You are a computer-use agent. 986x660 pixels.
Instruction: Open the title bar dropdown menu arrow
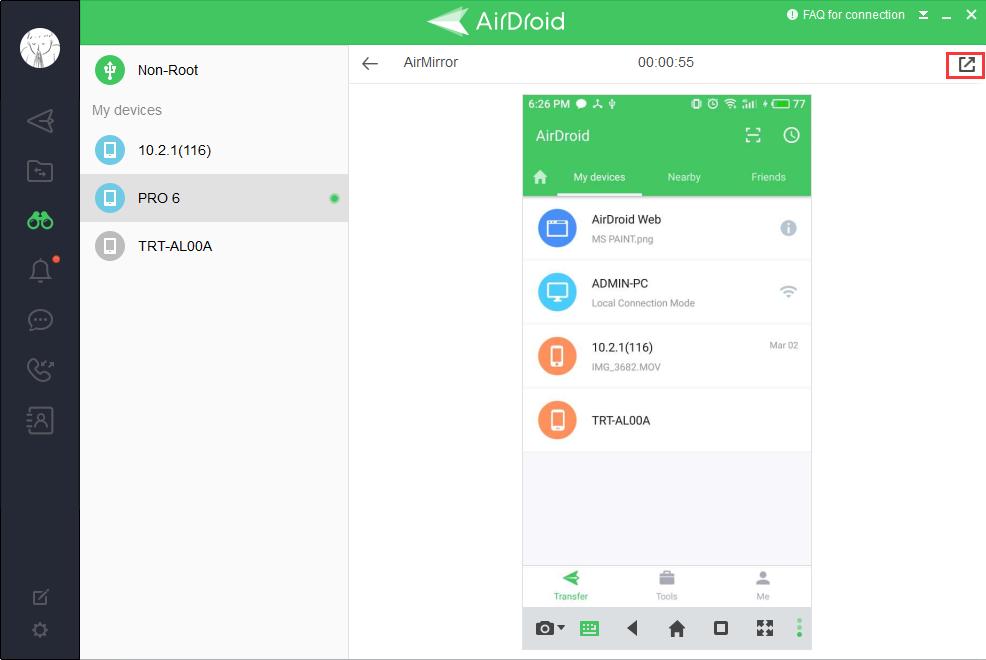[923, 15]
